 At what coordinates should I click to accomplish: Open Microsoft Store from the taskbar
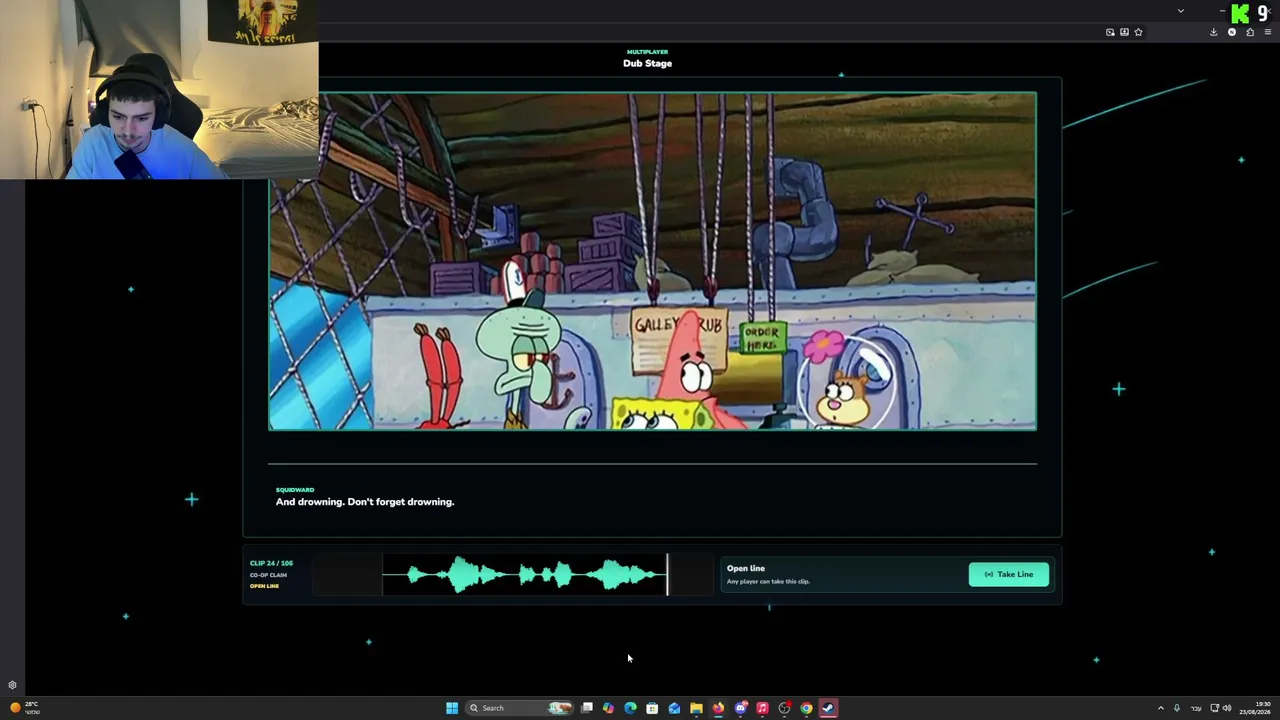652,708
